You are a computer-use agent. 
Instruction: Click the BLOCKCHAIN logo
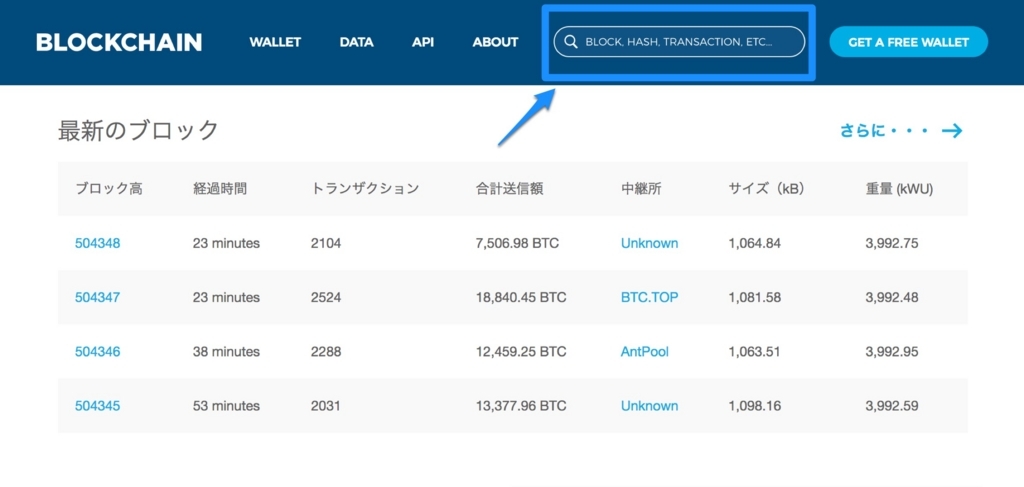(119, 42)
